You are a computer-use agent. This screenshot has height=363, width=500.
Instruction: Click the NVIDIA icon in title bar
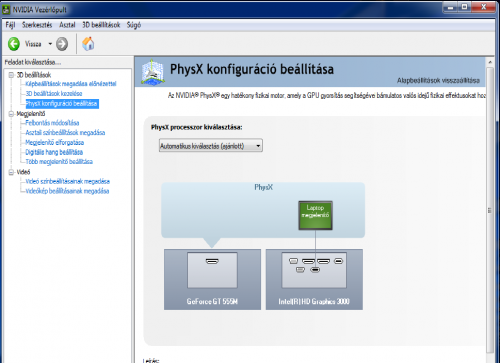6,9
